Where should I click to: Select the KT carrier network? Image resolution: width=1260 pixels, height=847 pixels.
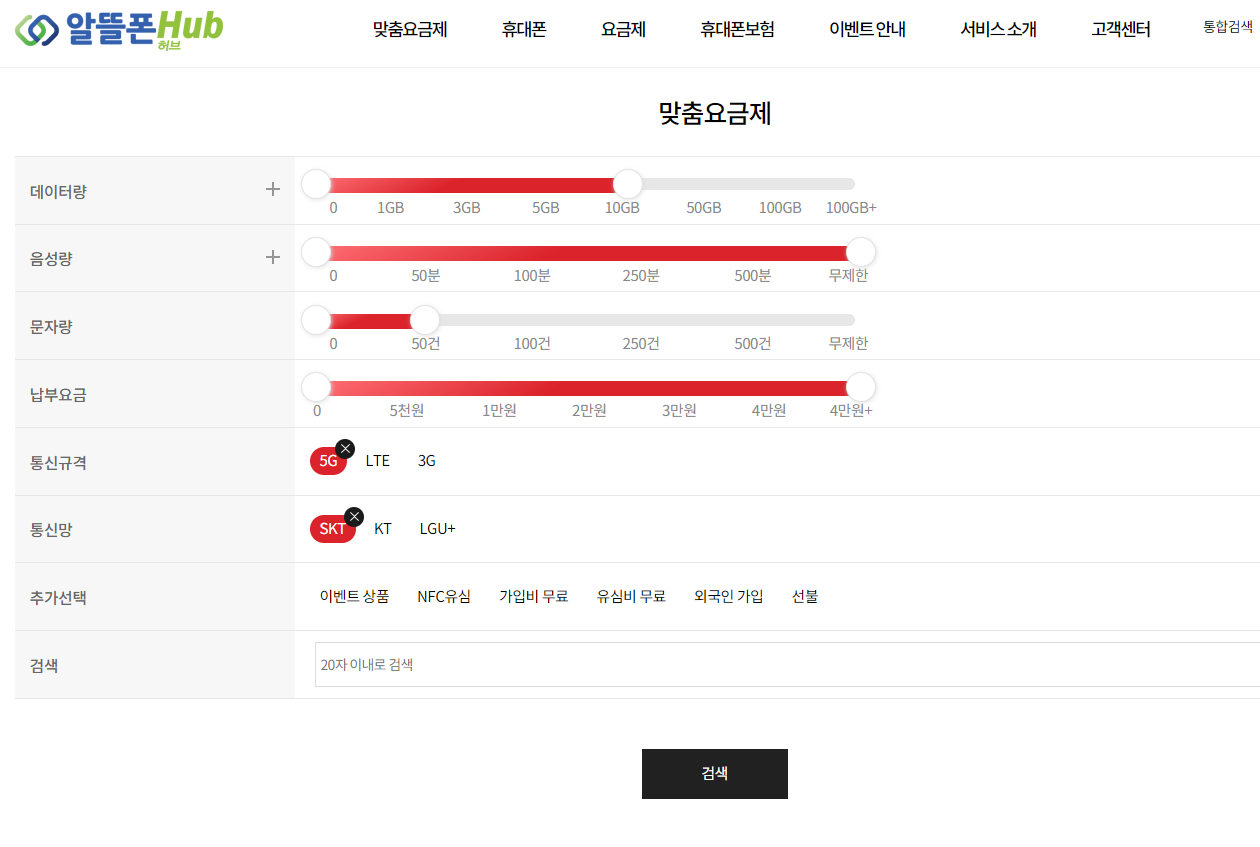point(383,529)
